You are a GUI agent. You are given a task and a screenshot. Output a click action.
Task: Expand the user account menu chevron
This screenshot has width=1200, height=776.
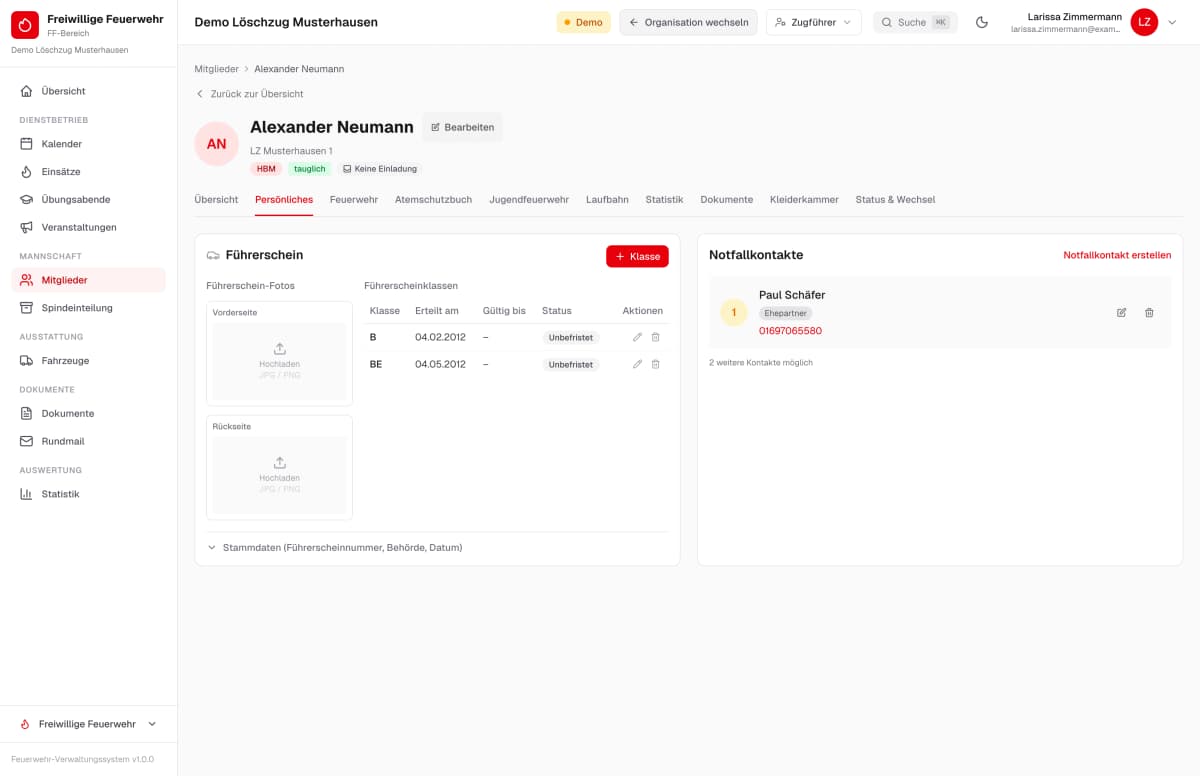[1172, 22]
